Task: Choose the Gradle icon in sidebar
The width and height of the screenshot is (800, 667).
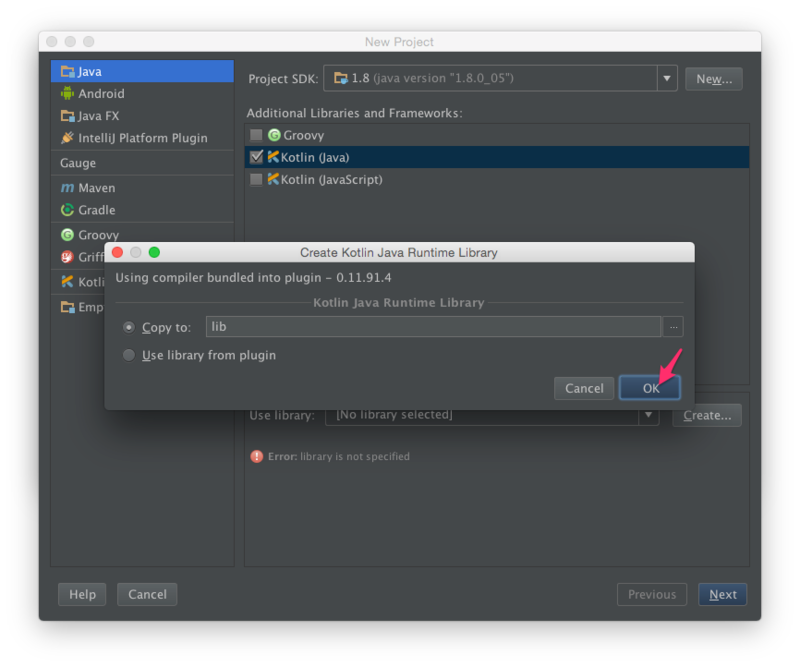Action: tap(67, 210)
